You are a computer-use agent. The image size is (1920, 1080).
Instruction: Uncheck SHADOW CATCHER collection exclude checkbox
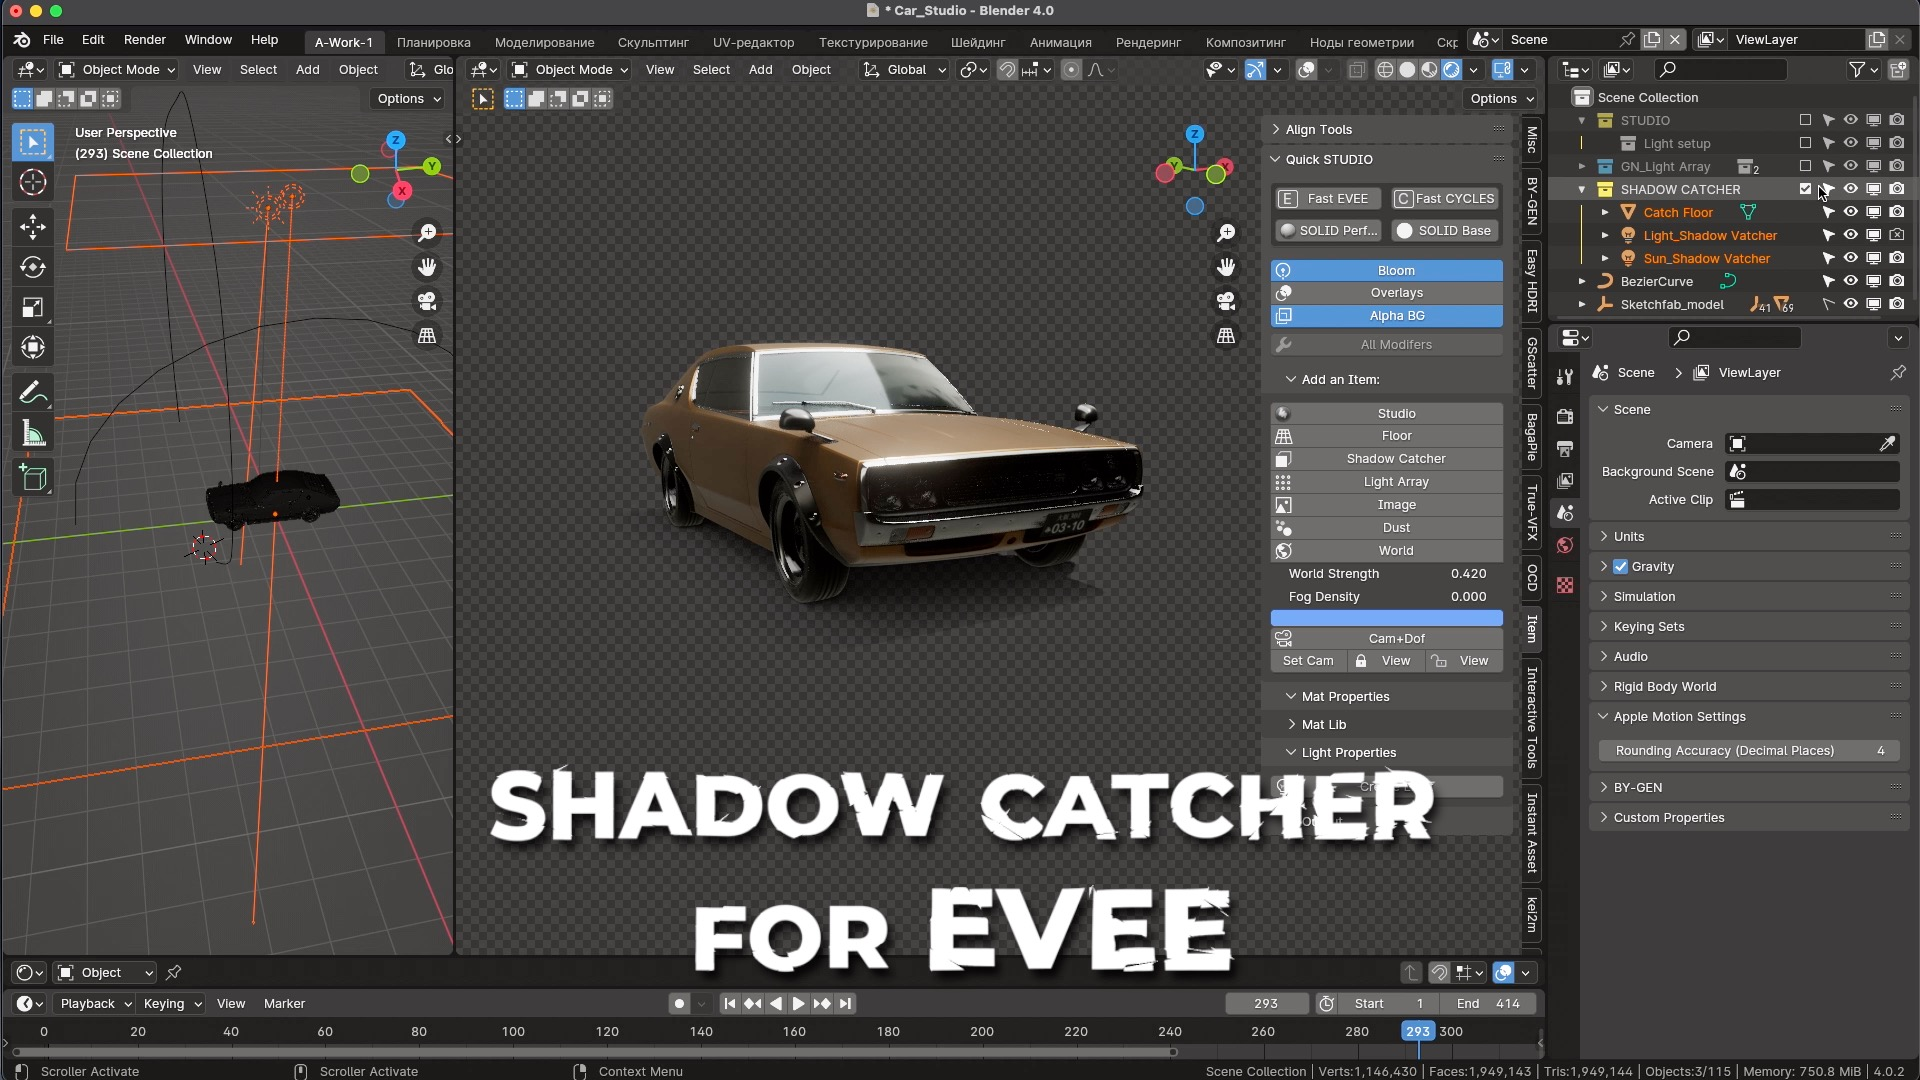tap(1805, 189)
